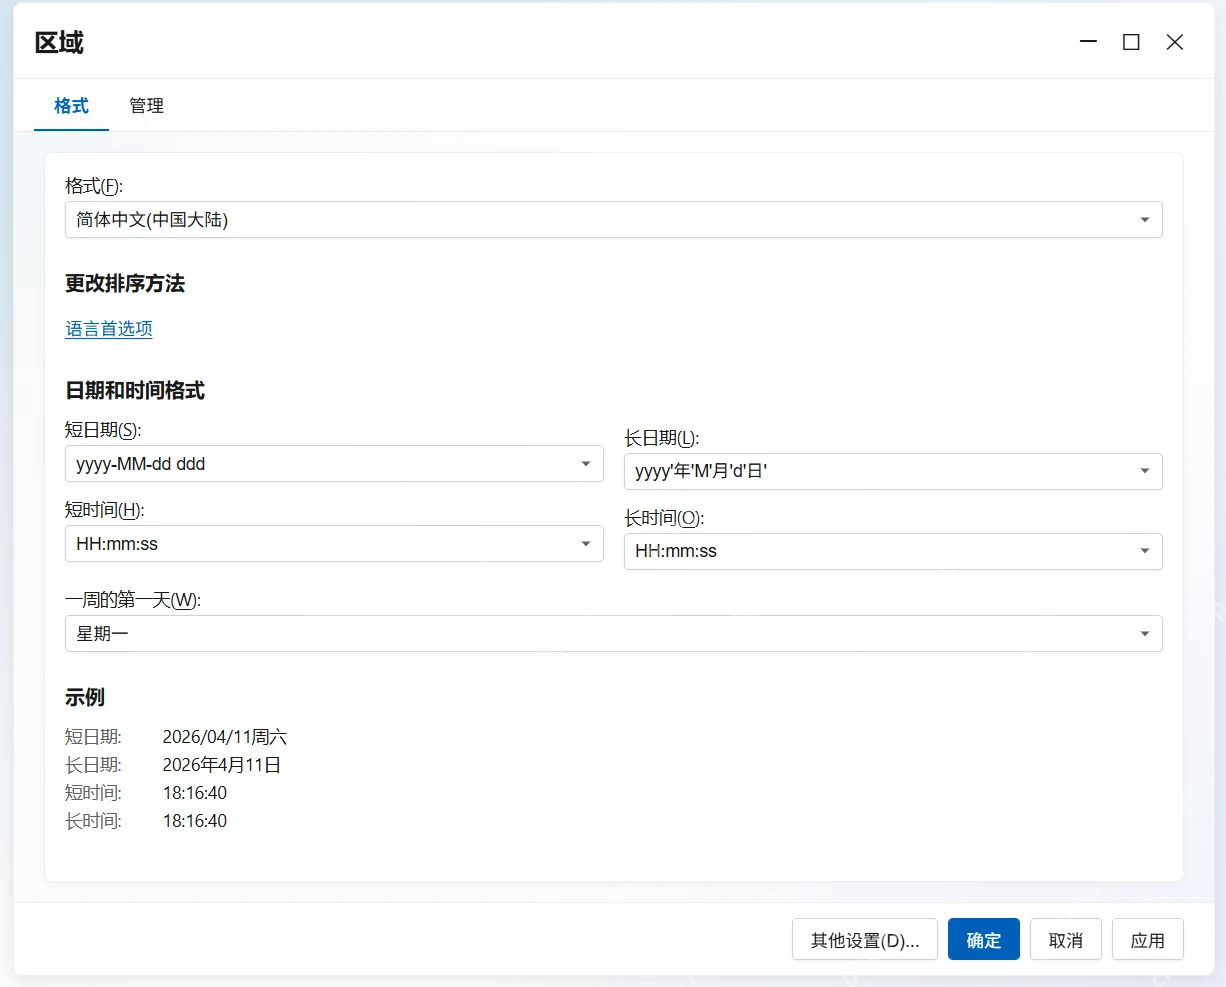Image resolution: width=1226 pixels, height=987 pixels.
Task: Switch to the 管理 tab
Action: click(x=146, y=106)
